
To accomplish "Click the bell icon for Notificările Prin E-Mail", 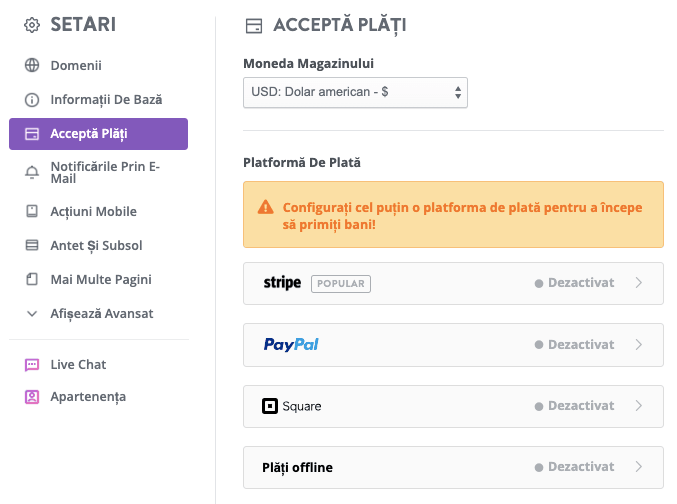I will click(x=32, y=172).
